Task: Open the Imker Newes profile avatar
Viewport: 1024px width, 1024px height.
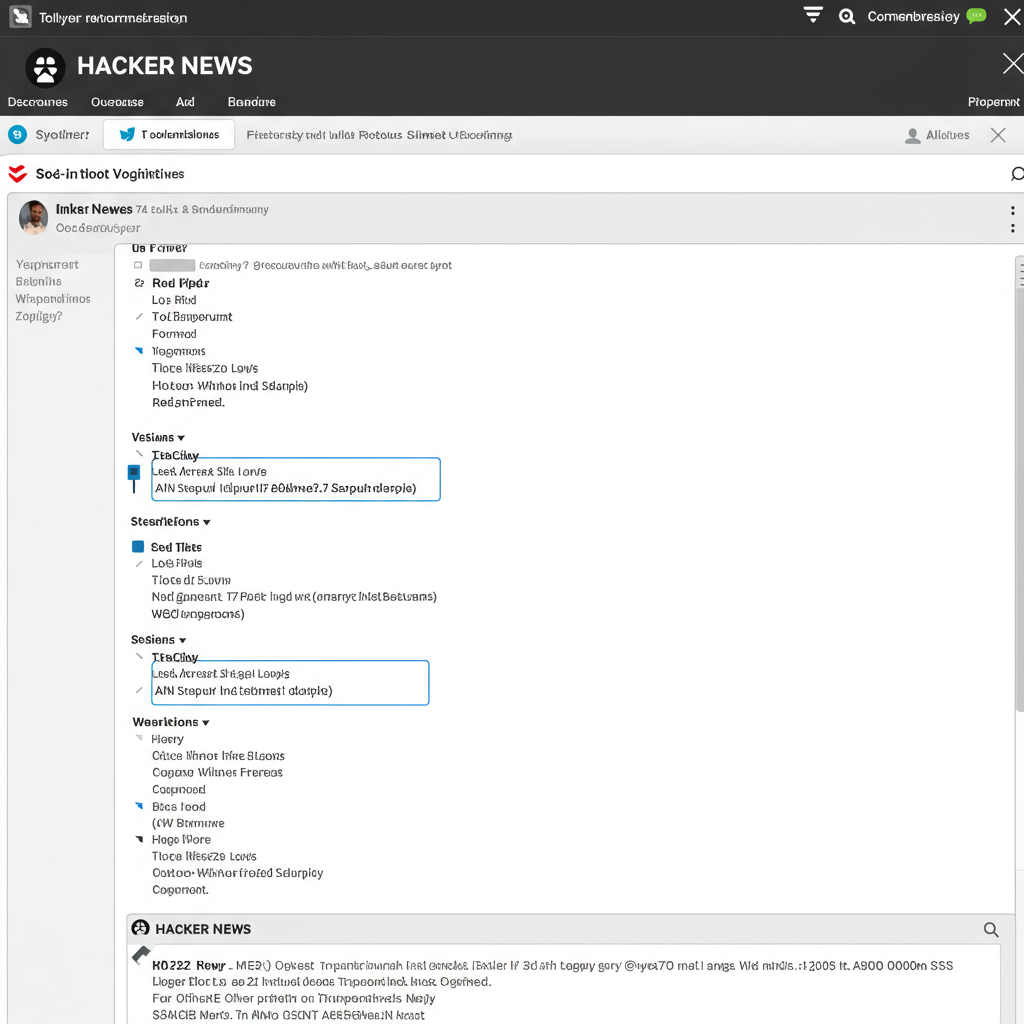Action: click(33, 217)
